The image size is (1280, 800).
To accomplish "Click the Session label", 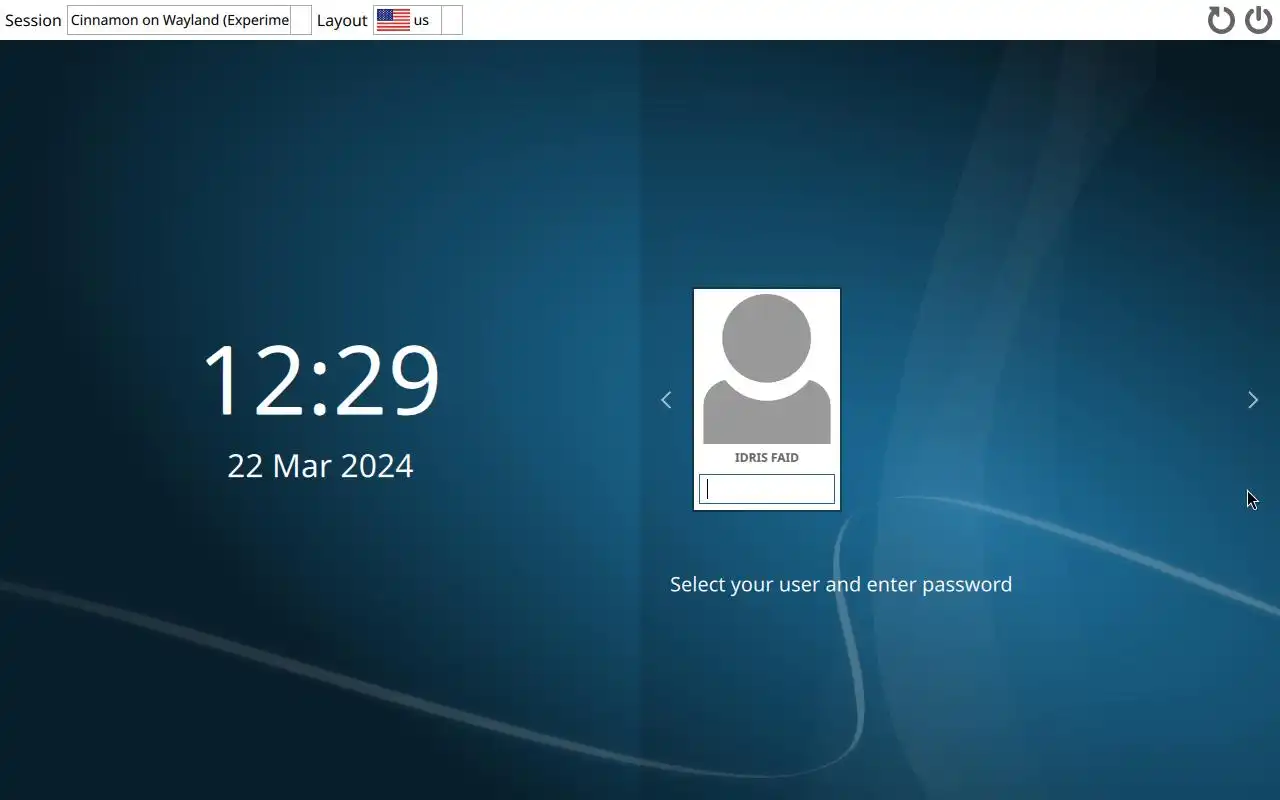I will [x=33, y=20].
